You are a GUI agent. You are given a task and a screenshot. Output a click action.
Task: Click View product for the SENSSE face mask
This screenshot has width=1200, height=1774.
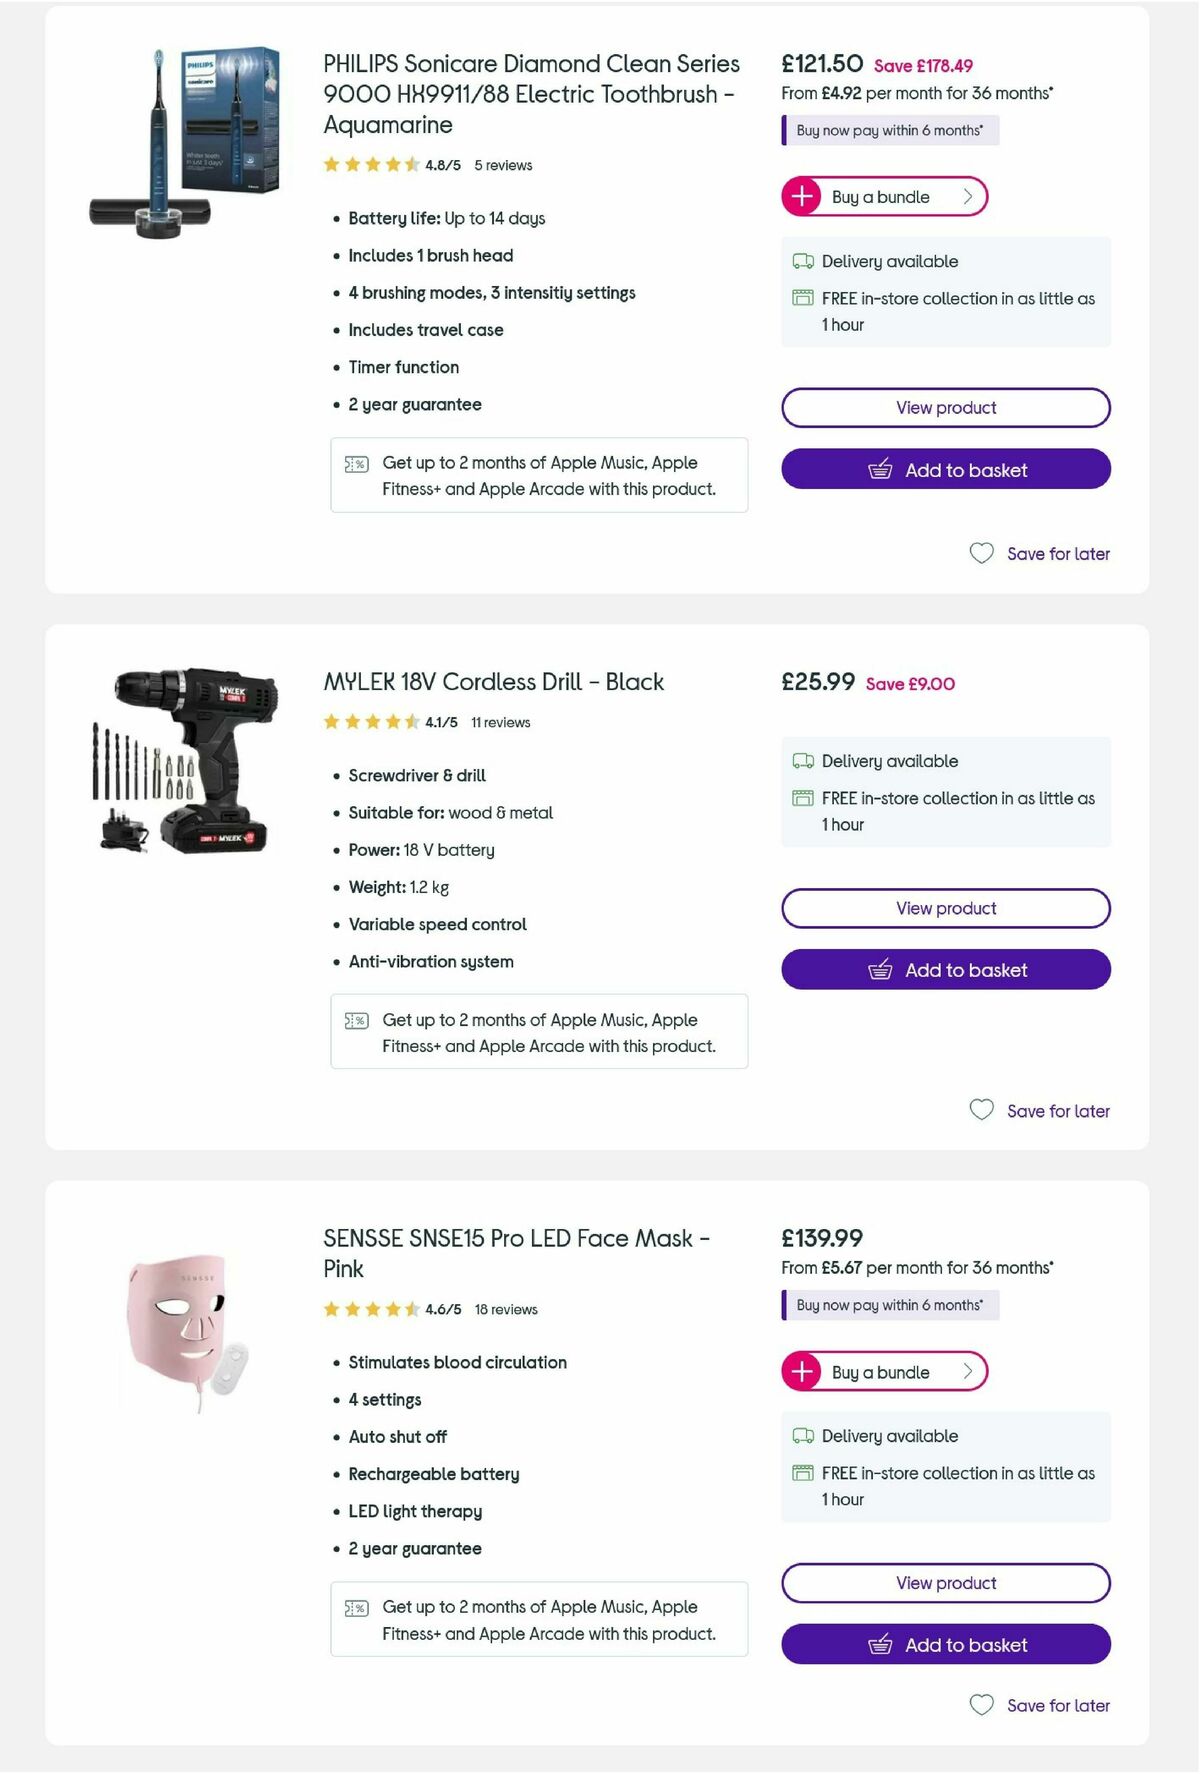[945, 1583]
